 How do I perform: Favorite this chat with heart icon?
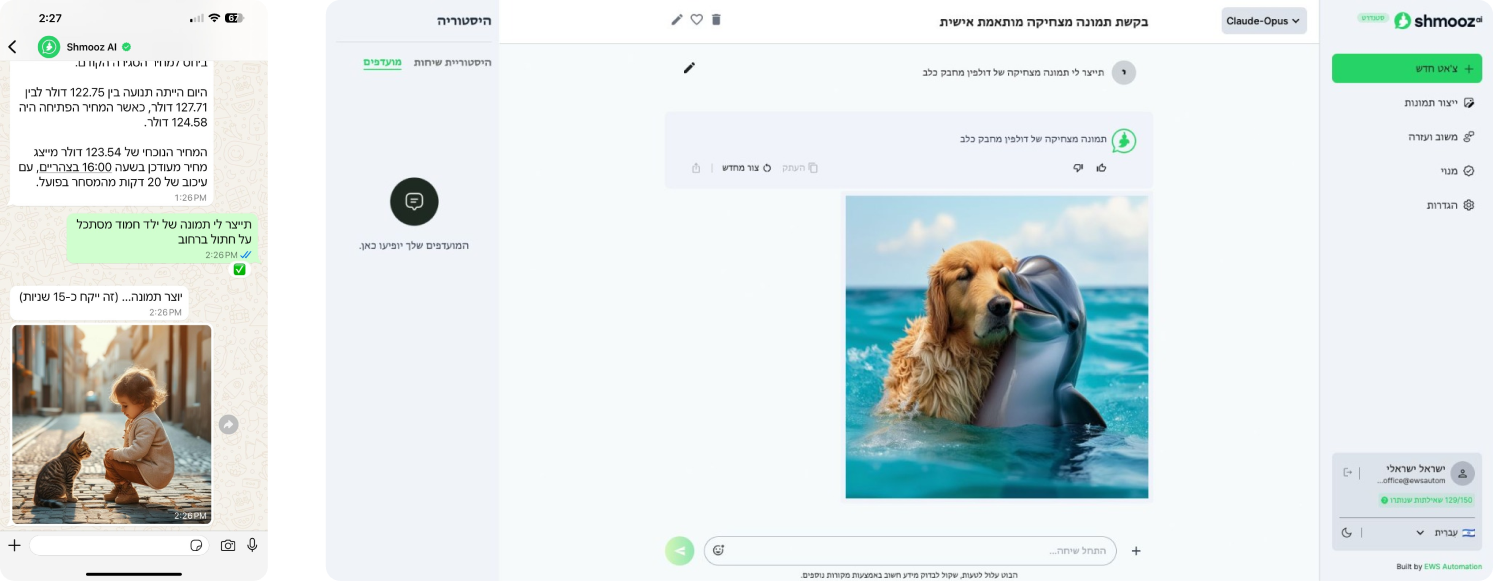(x=697, y=20)
